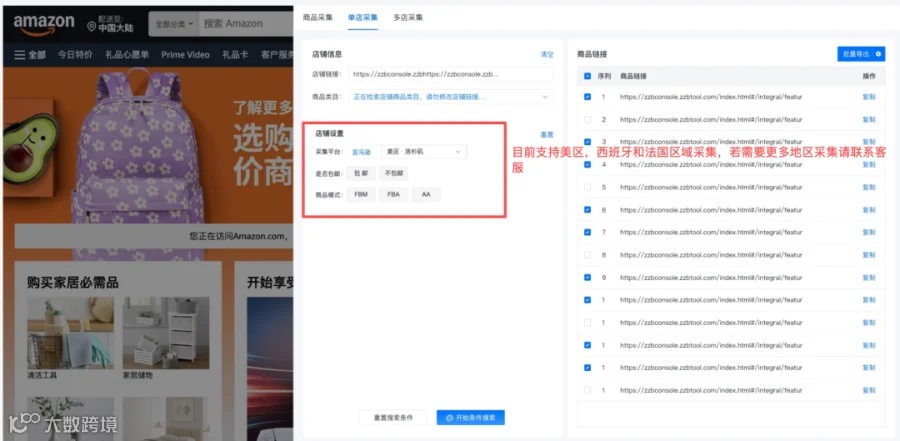Click the product URL in row 8
This screenshot has width=900, height=441.
711,254
